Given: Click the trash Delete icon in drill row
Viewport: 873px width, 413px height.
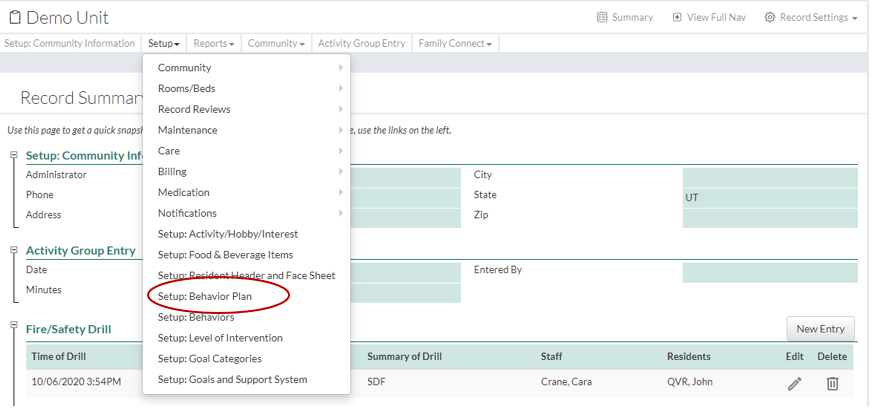Looking at the screenshot, I should [x=832, y=383].
